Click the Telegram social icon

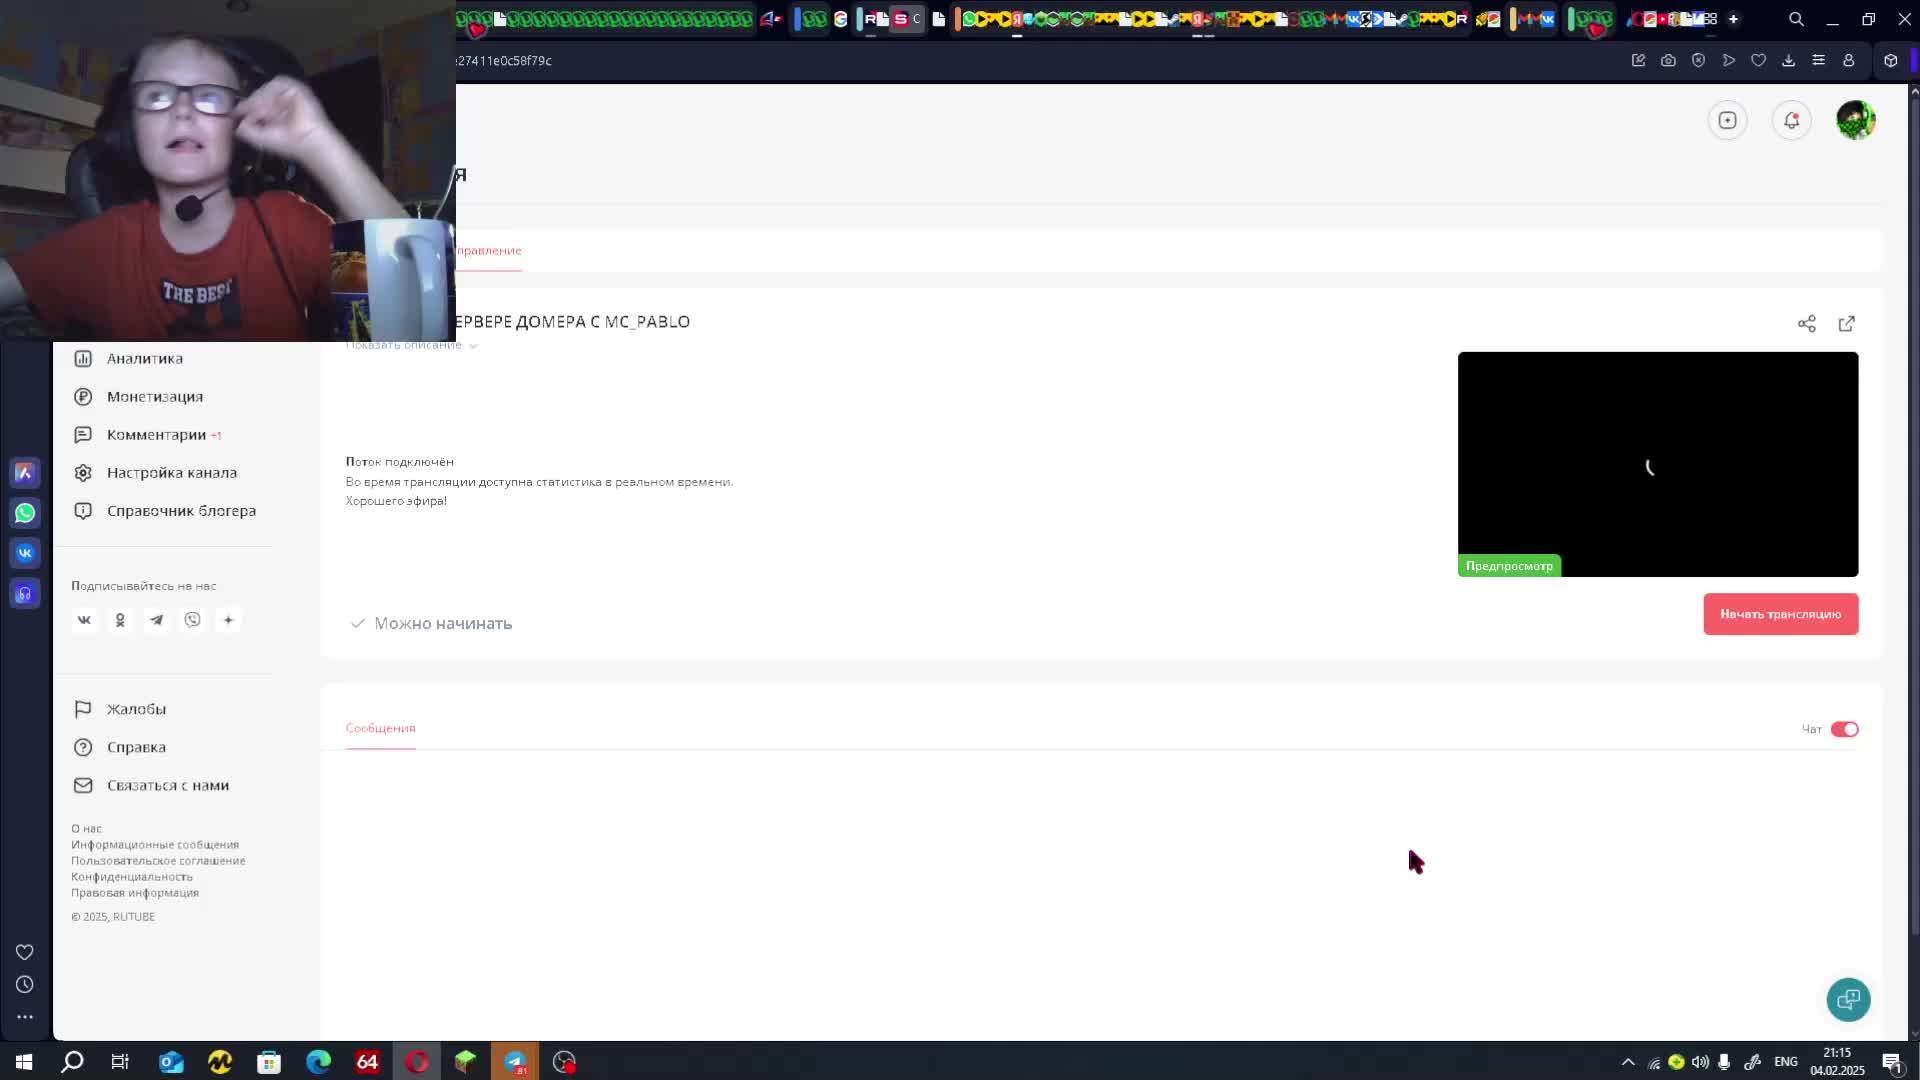coord(156,620)
